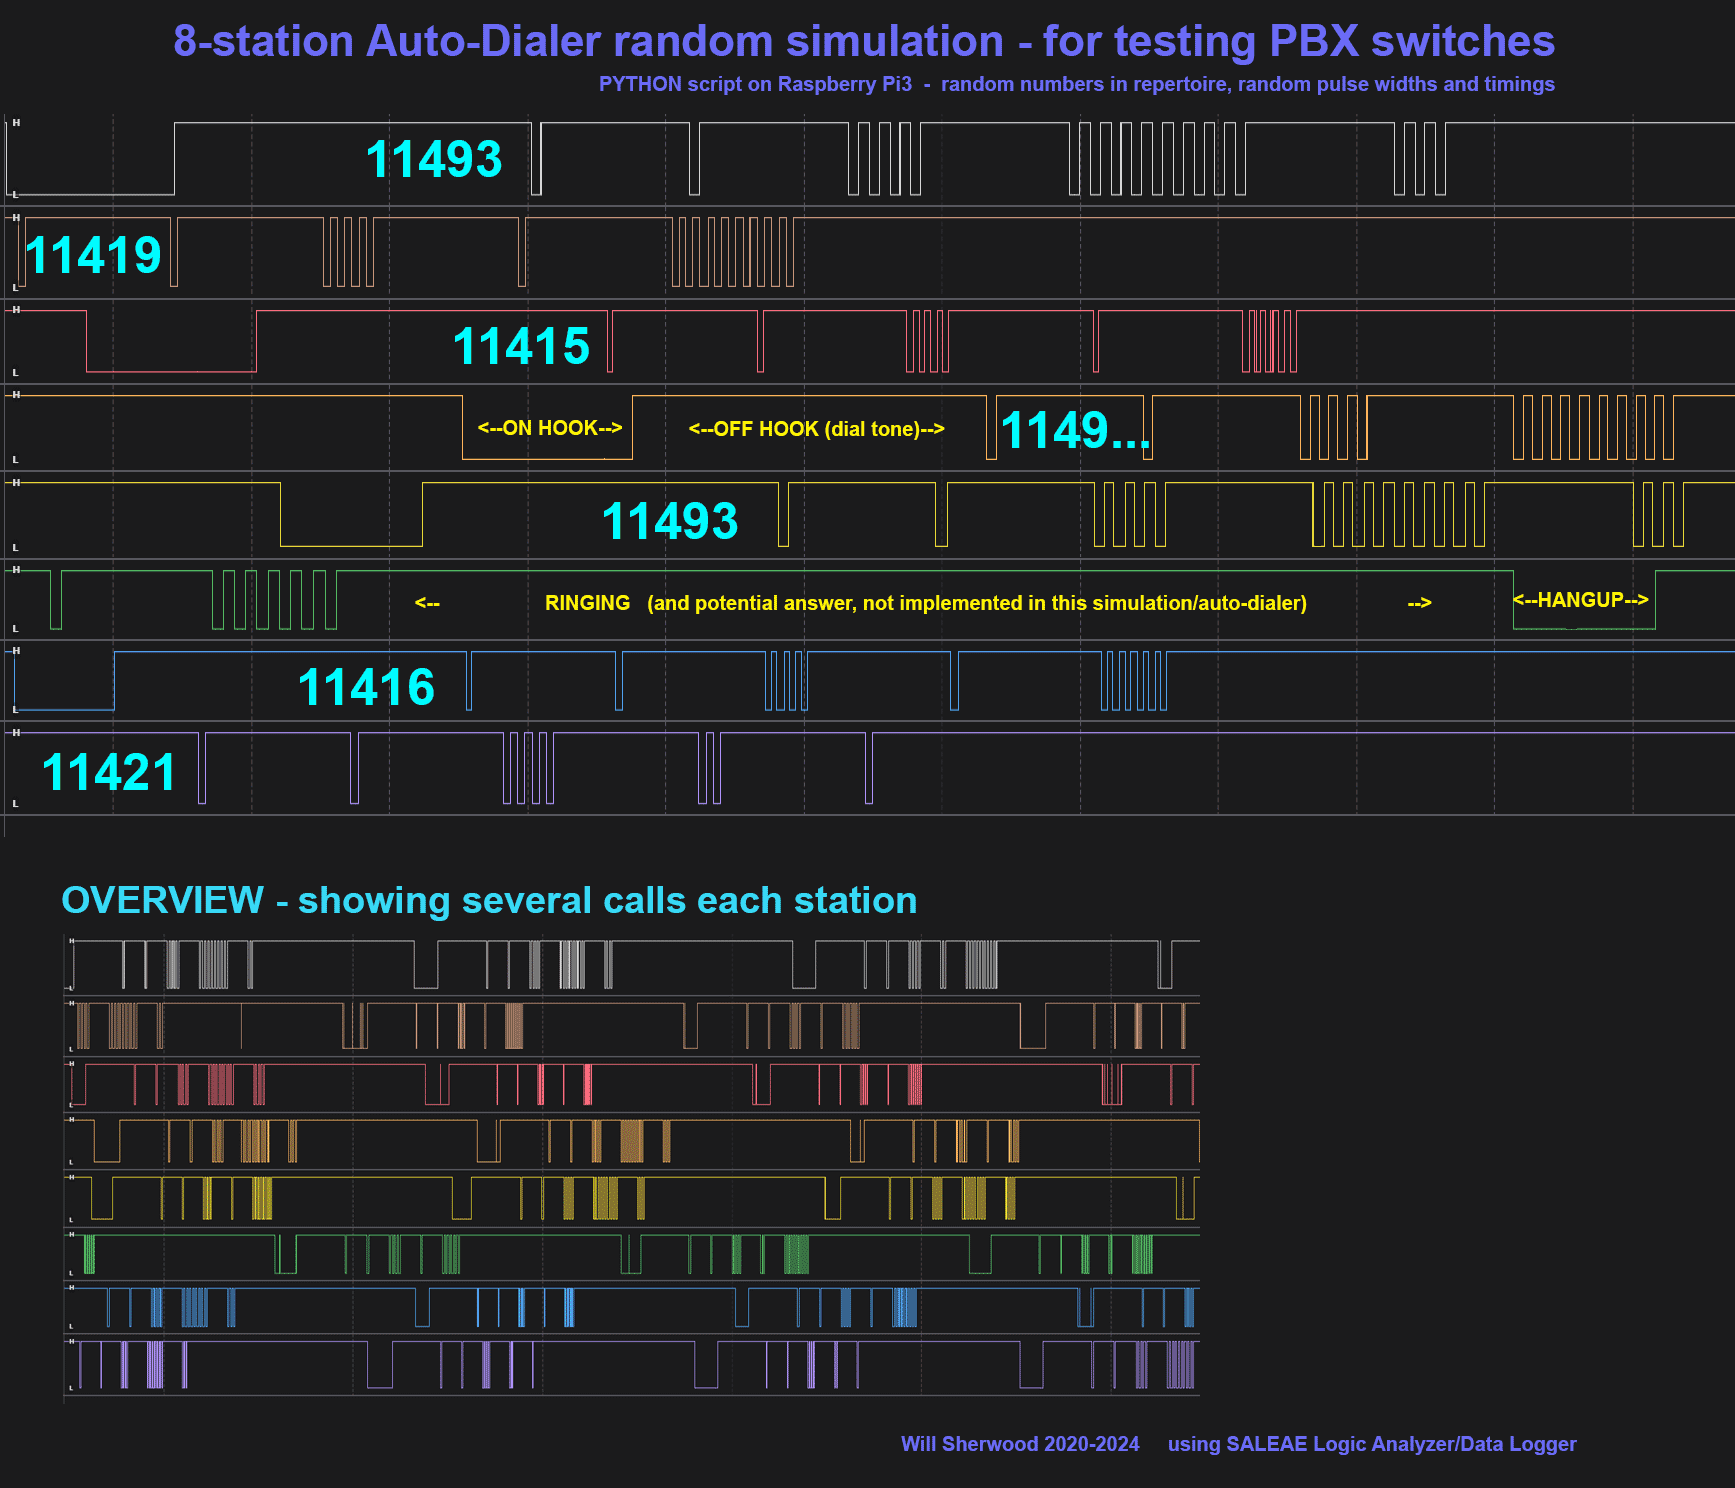Click the word RINGING on the green trace
This screenshot has width=1735, height=1488.
point(587,603)
